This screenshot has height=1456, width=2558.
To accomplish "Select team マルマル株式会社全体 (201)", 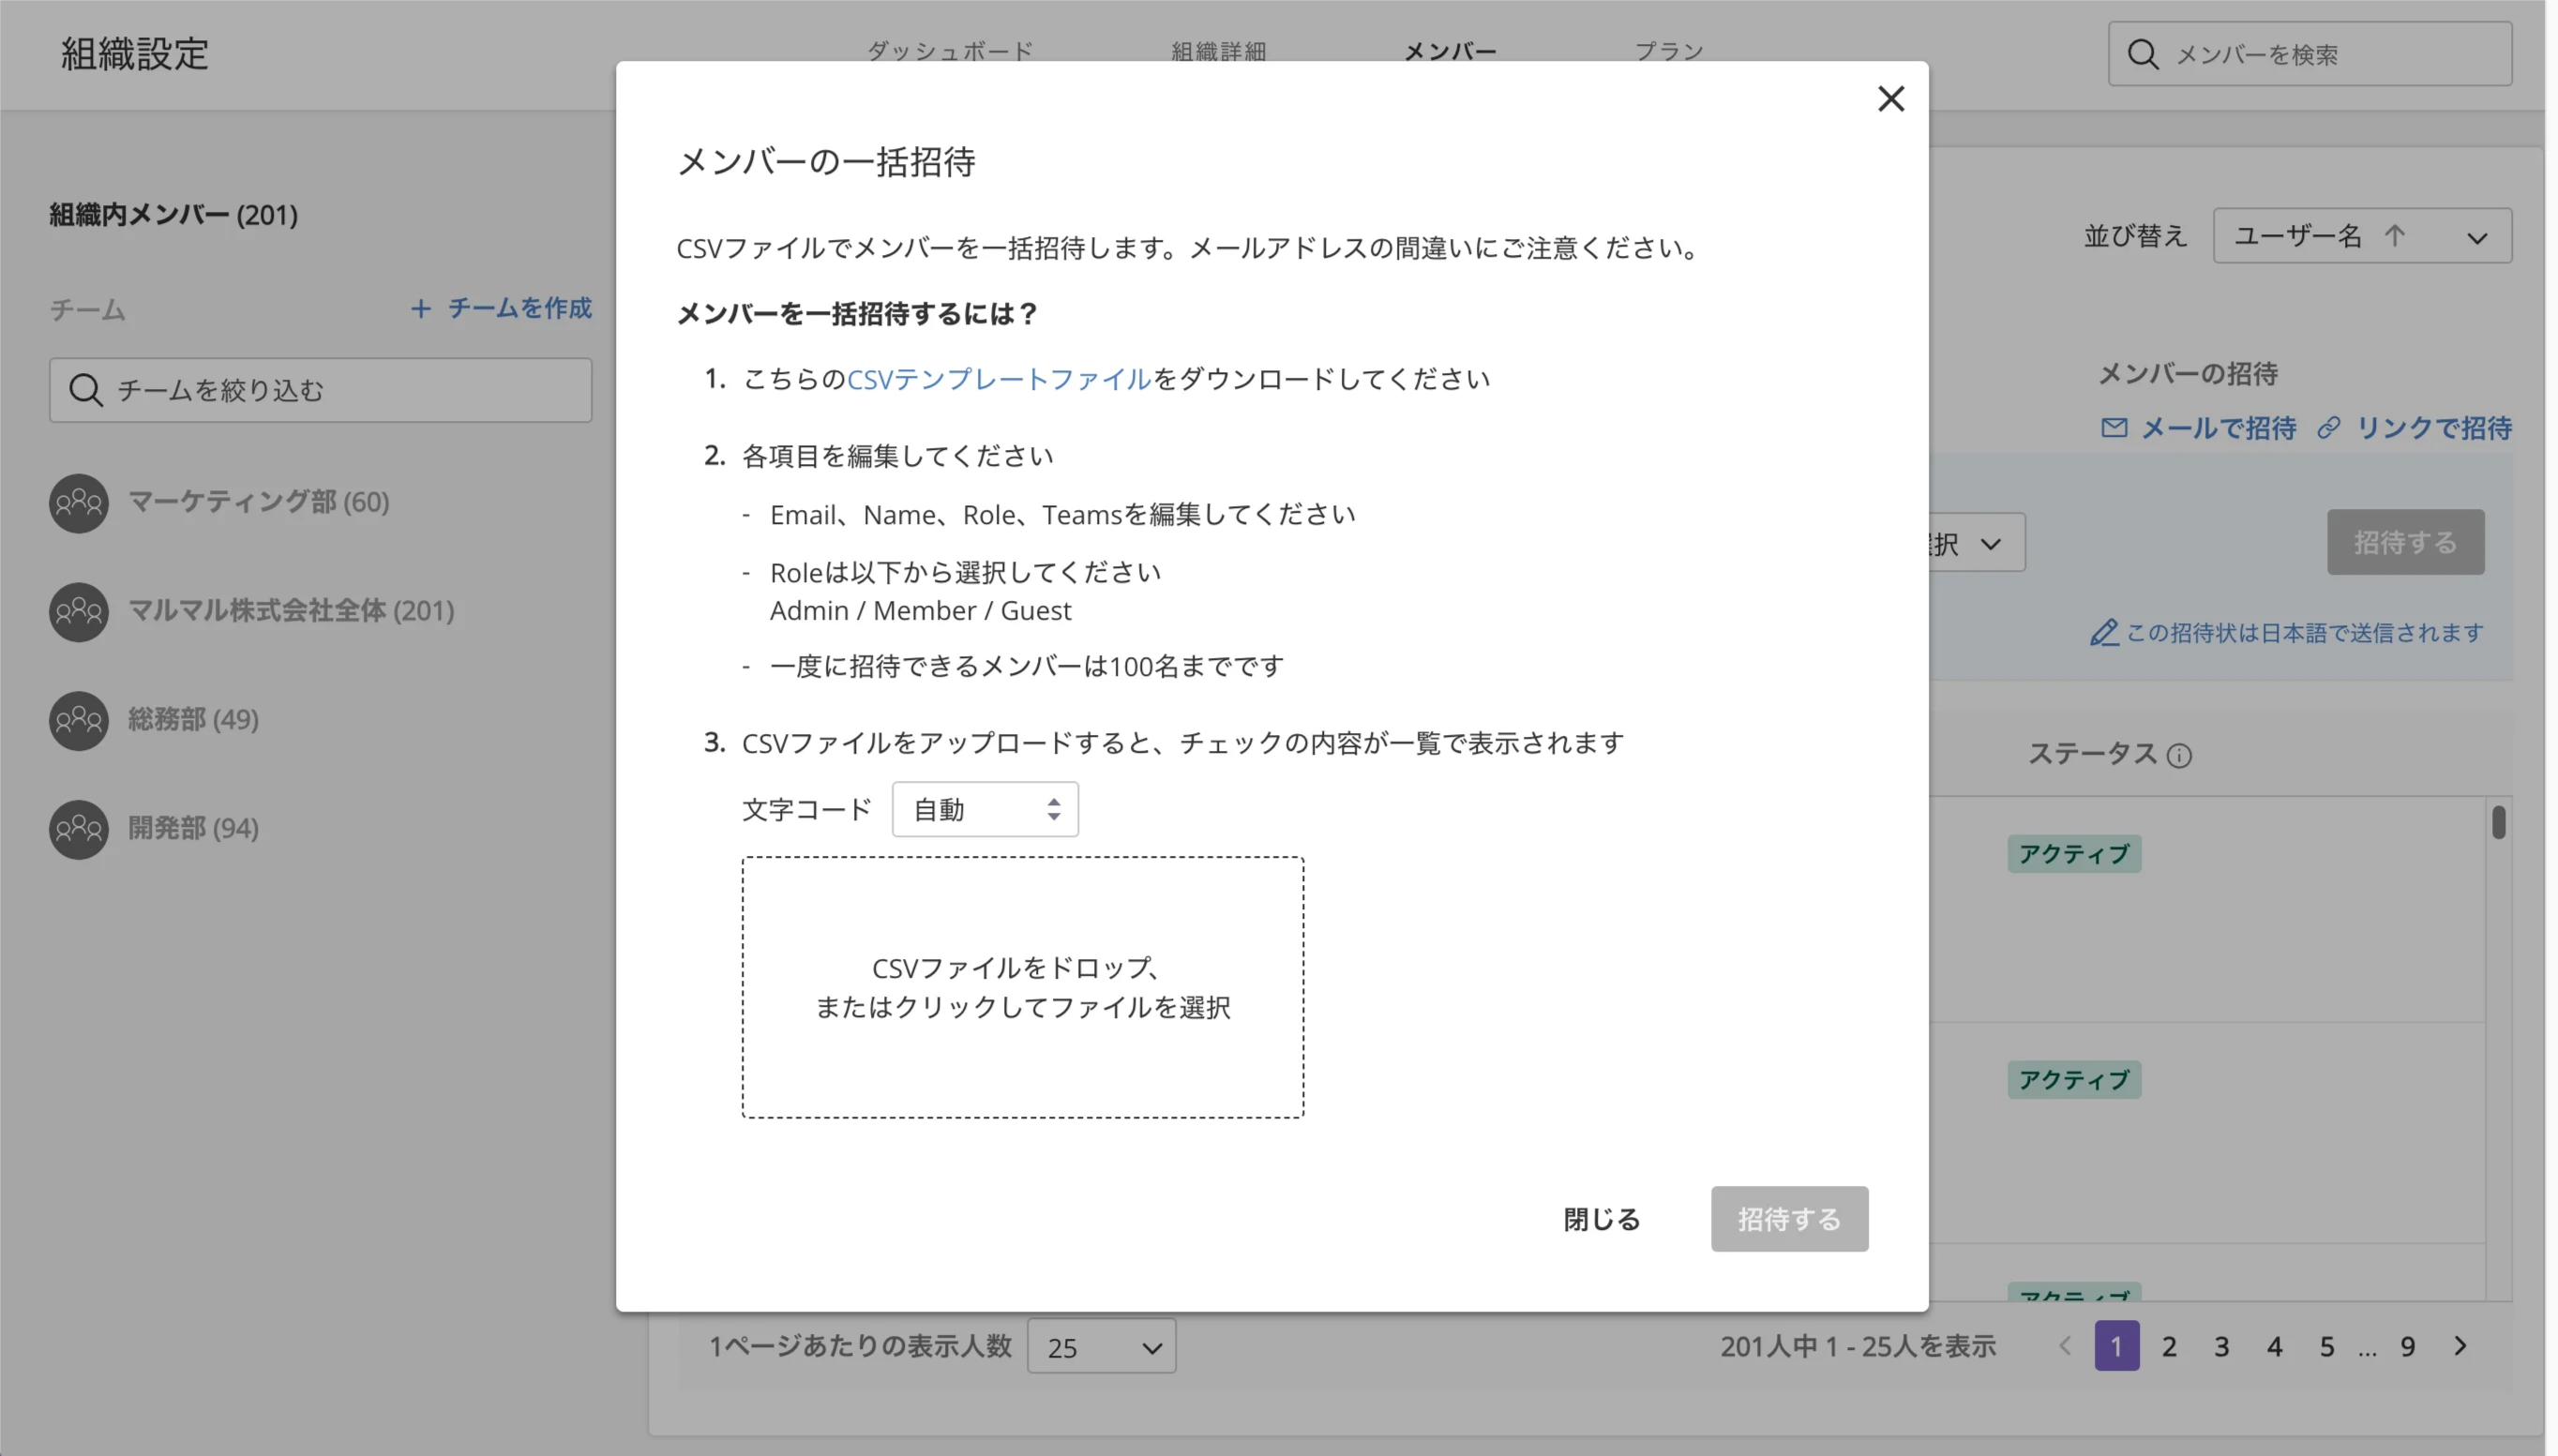I will (291, 611).
